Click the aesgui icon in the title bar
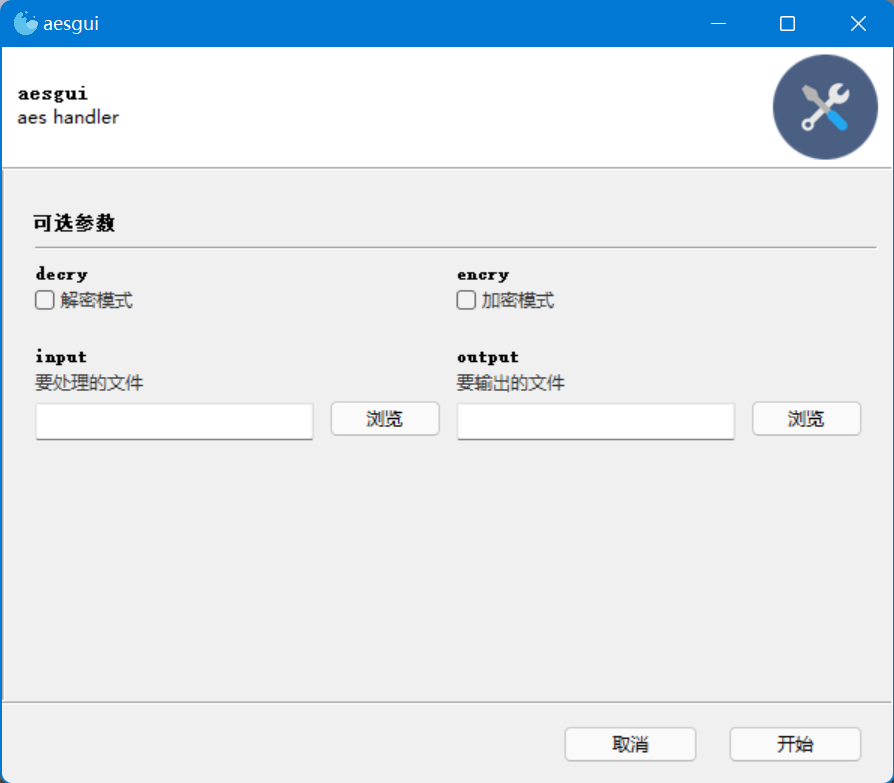 24,22
